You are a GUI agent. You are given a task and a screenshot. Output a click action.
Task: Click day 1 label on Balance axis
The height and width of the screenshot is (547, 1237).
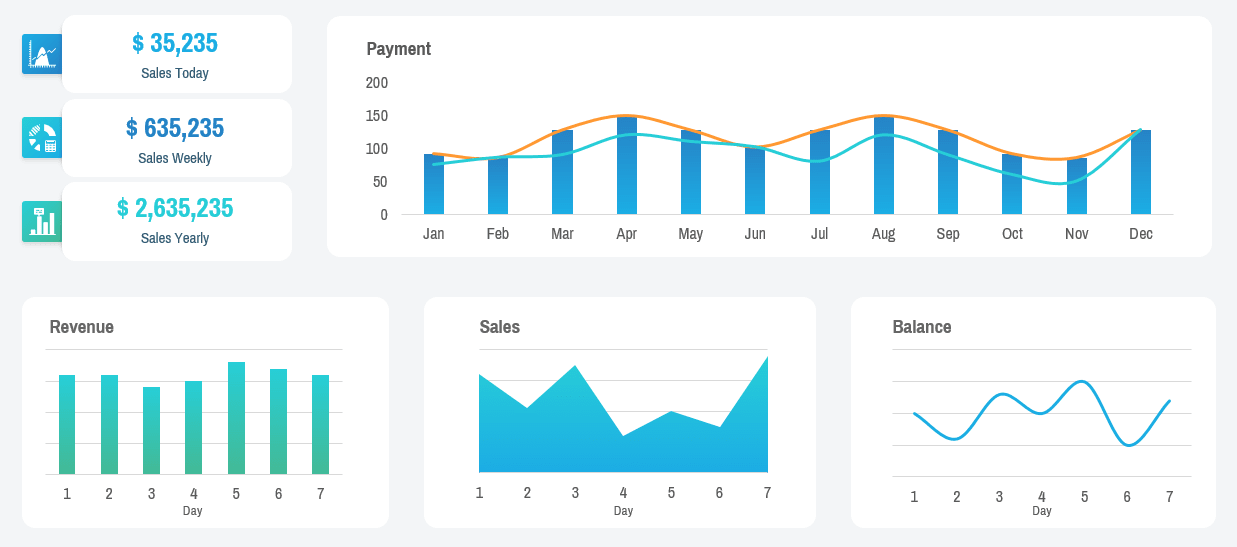click(x=914, y=497)
